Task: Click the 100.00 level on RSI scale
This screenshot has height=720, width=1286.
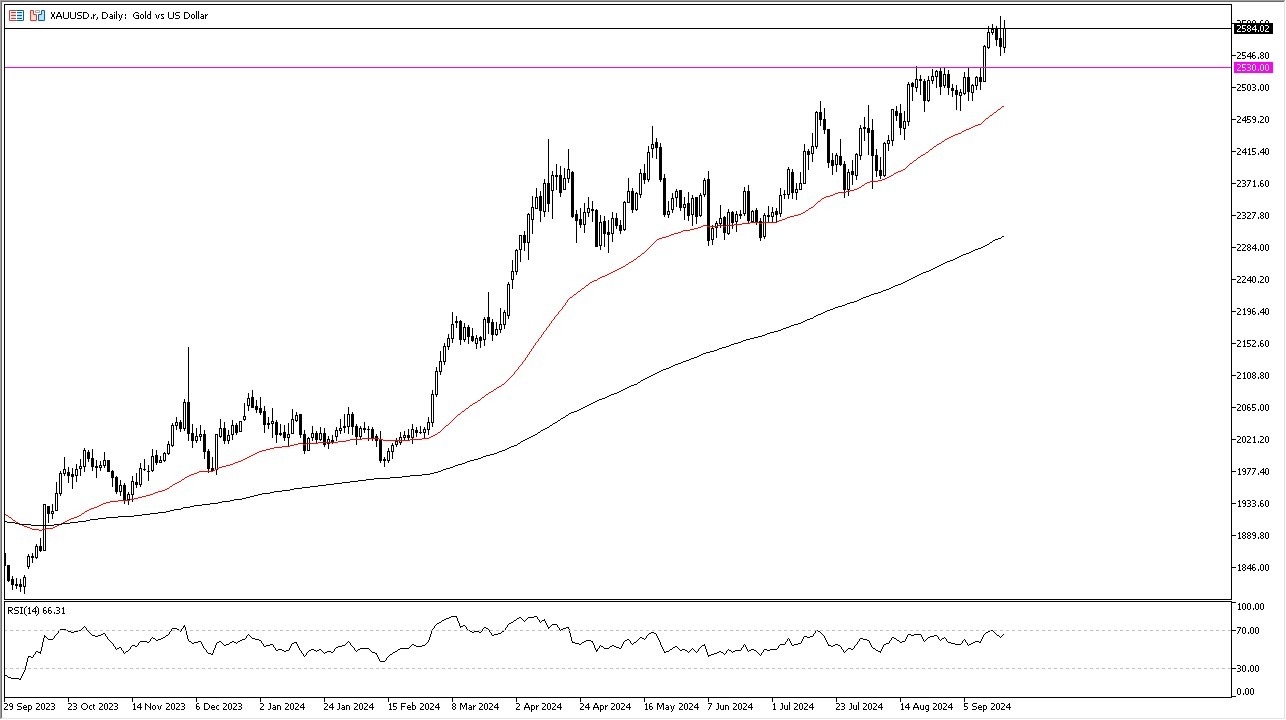Action: pos(1253,607)
